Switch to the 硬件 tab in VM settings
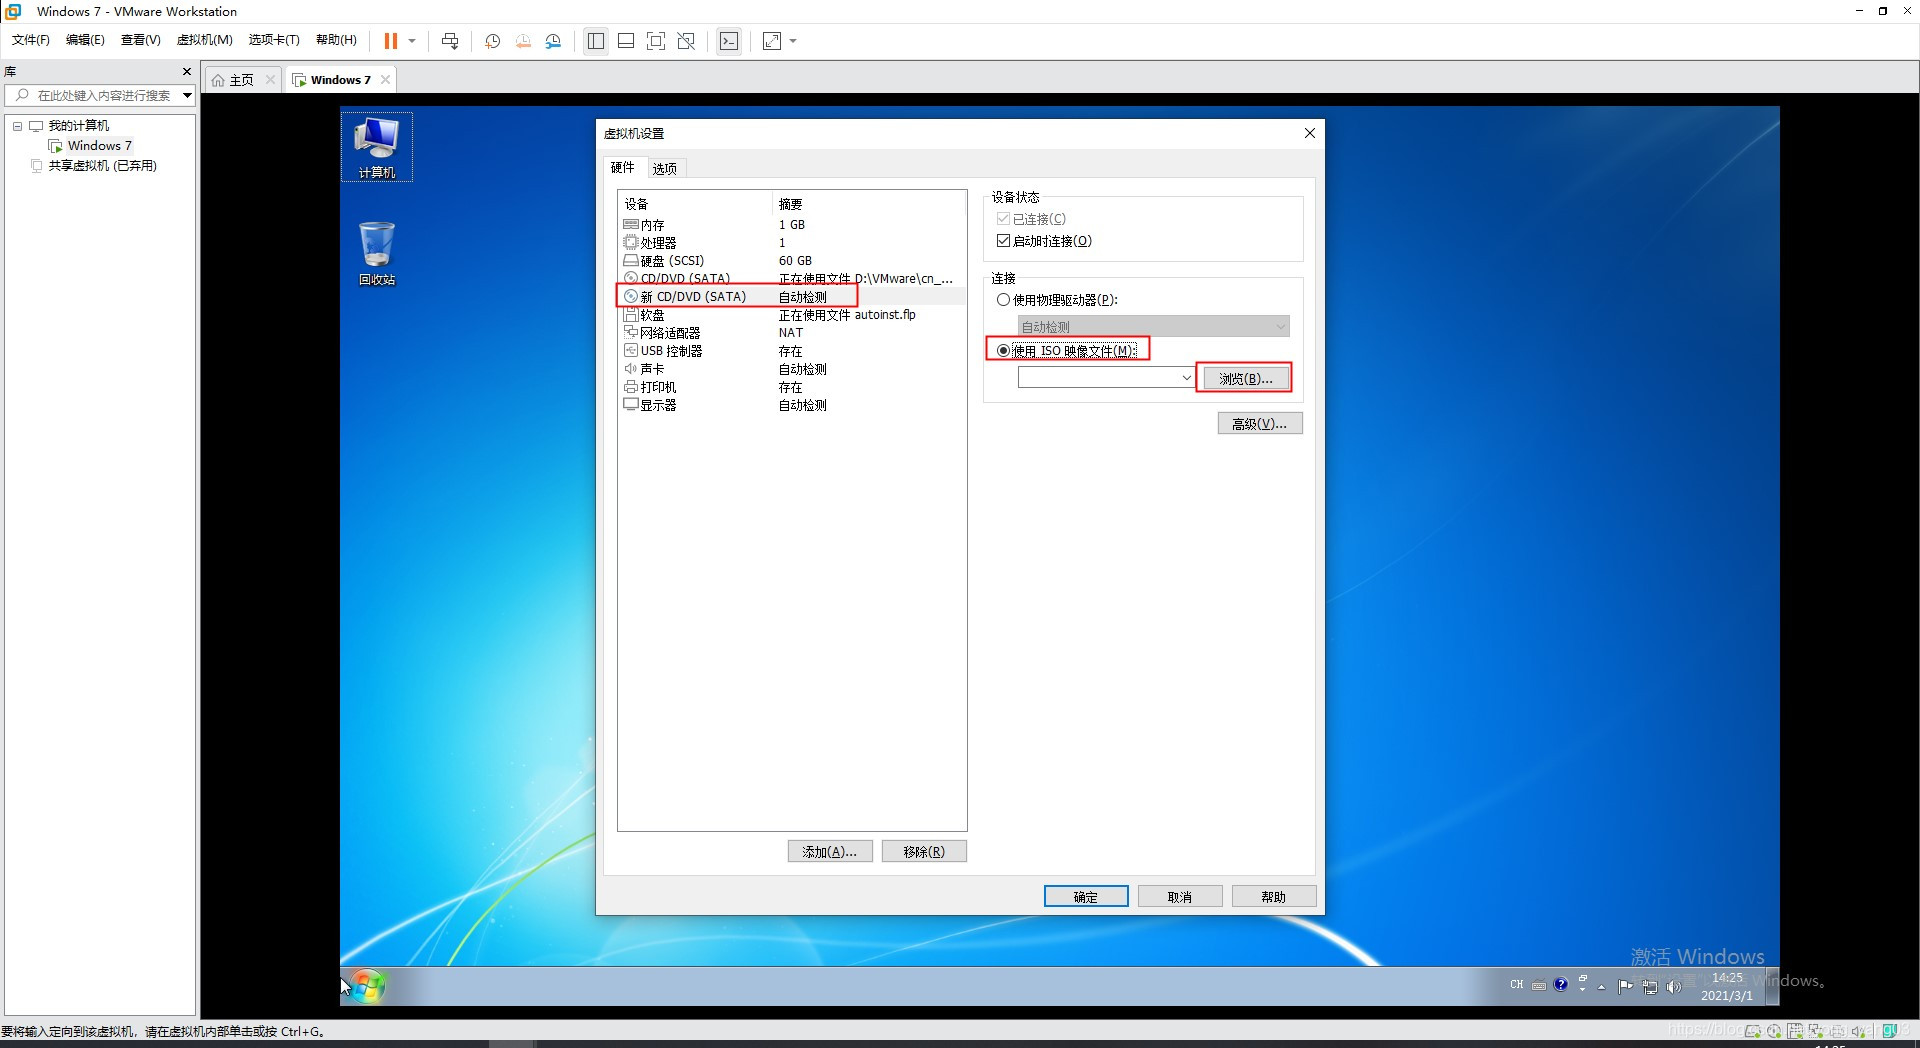The image size is (1920, 1048). click(623, 167)
